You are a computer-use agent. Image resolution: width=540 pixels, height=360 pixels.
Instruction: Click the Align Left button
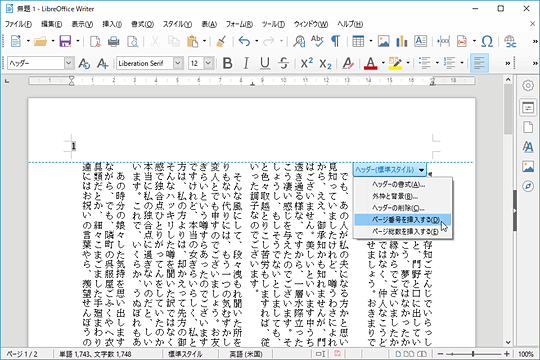[x=479, y=63]
